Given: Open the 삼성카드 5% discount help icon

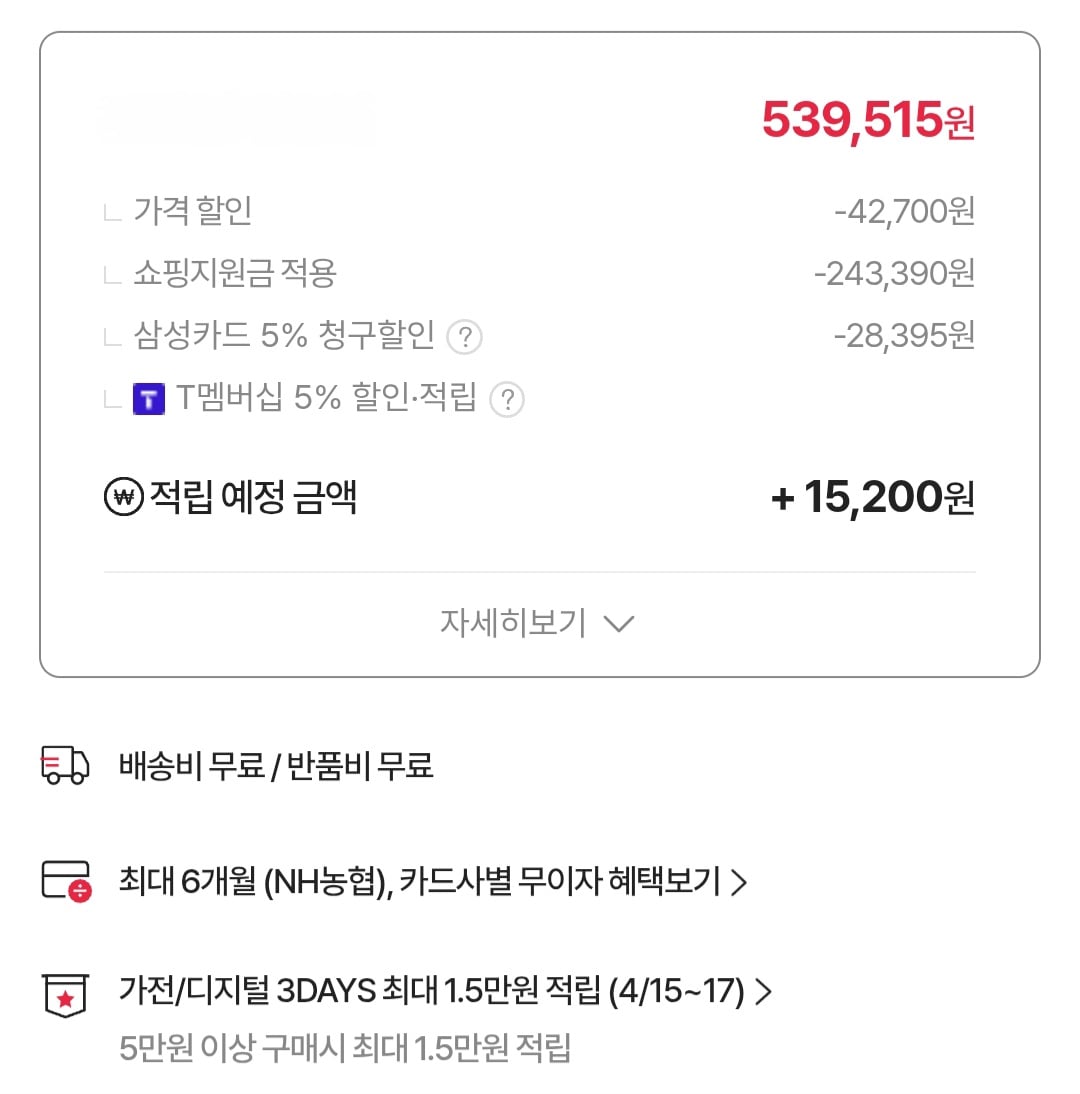Looking at the screenshot, I should [466, 337].
